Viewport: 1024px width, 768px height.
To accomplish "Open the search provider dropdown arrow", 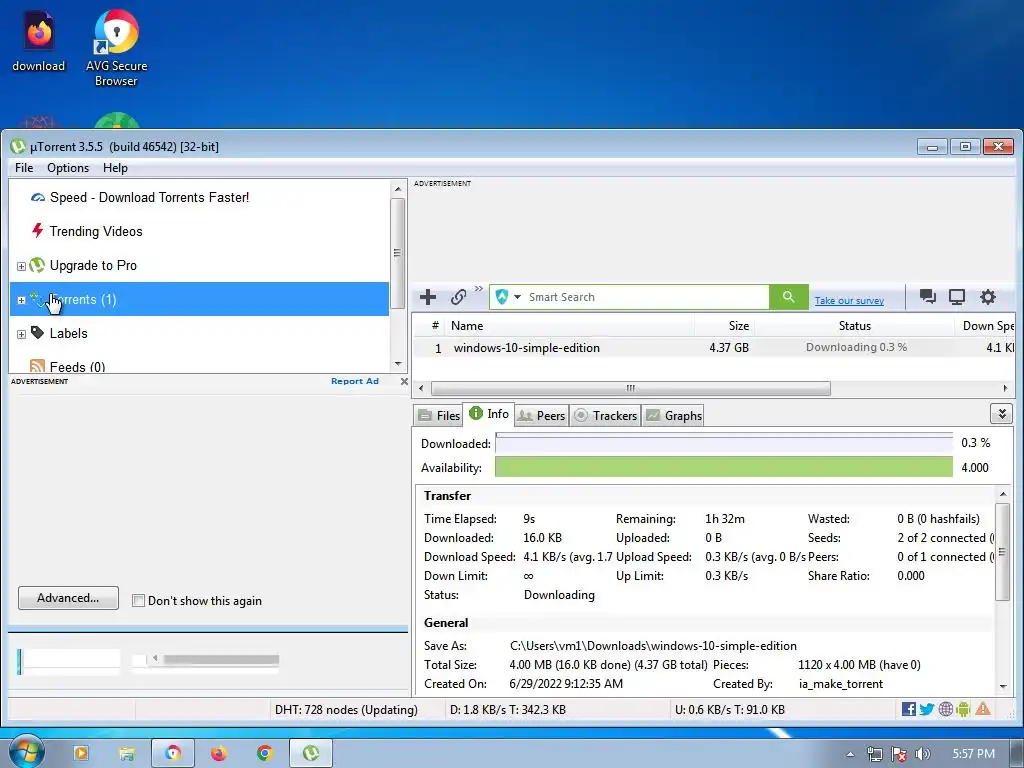I will click(517, 297).
